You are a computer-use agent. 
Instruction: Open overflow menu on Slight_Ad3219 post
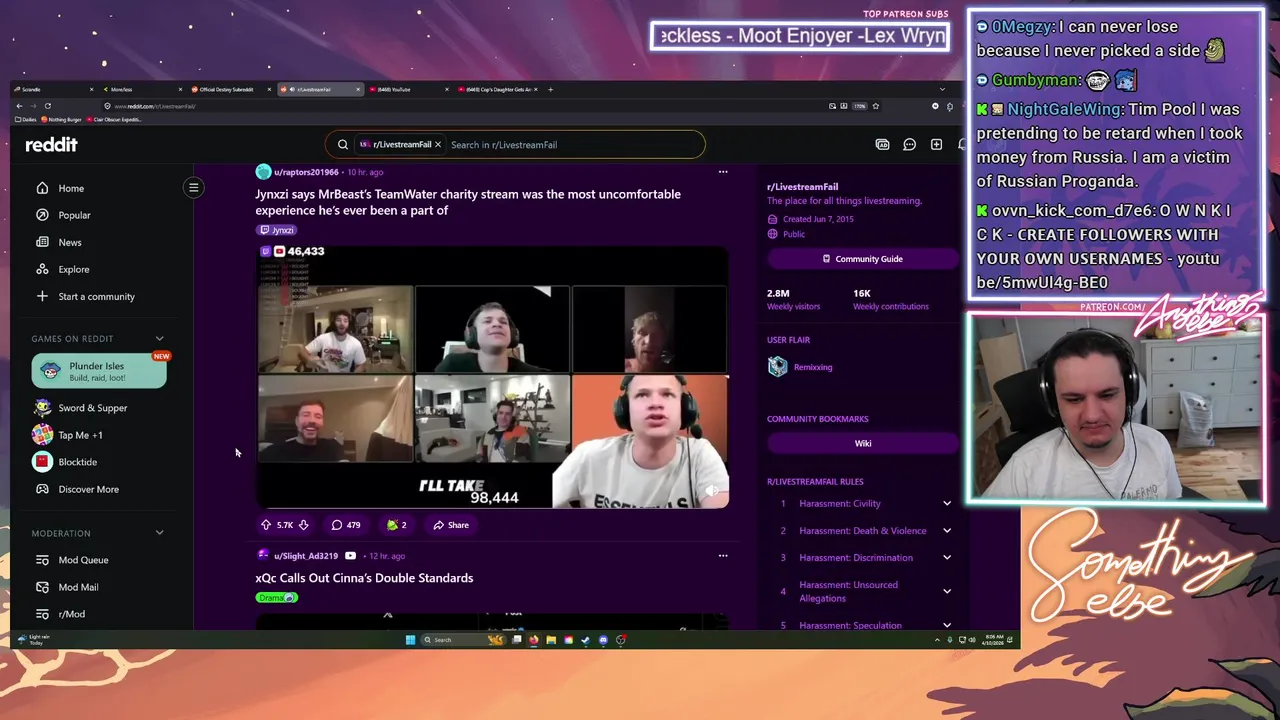723,556
